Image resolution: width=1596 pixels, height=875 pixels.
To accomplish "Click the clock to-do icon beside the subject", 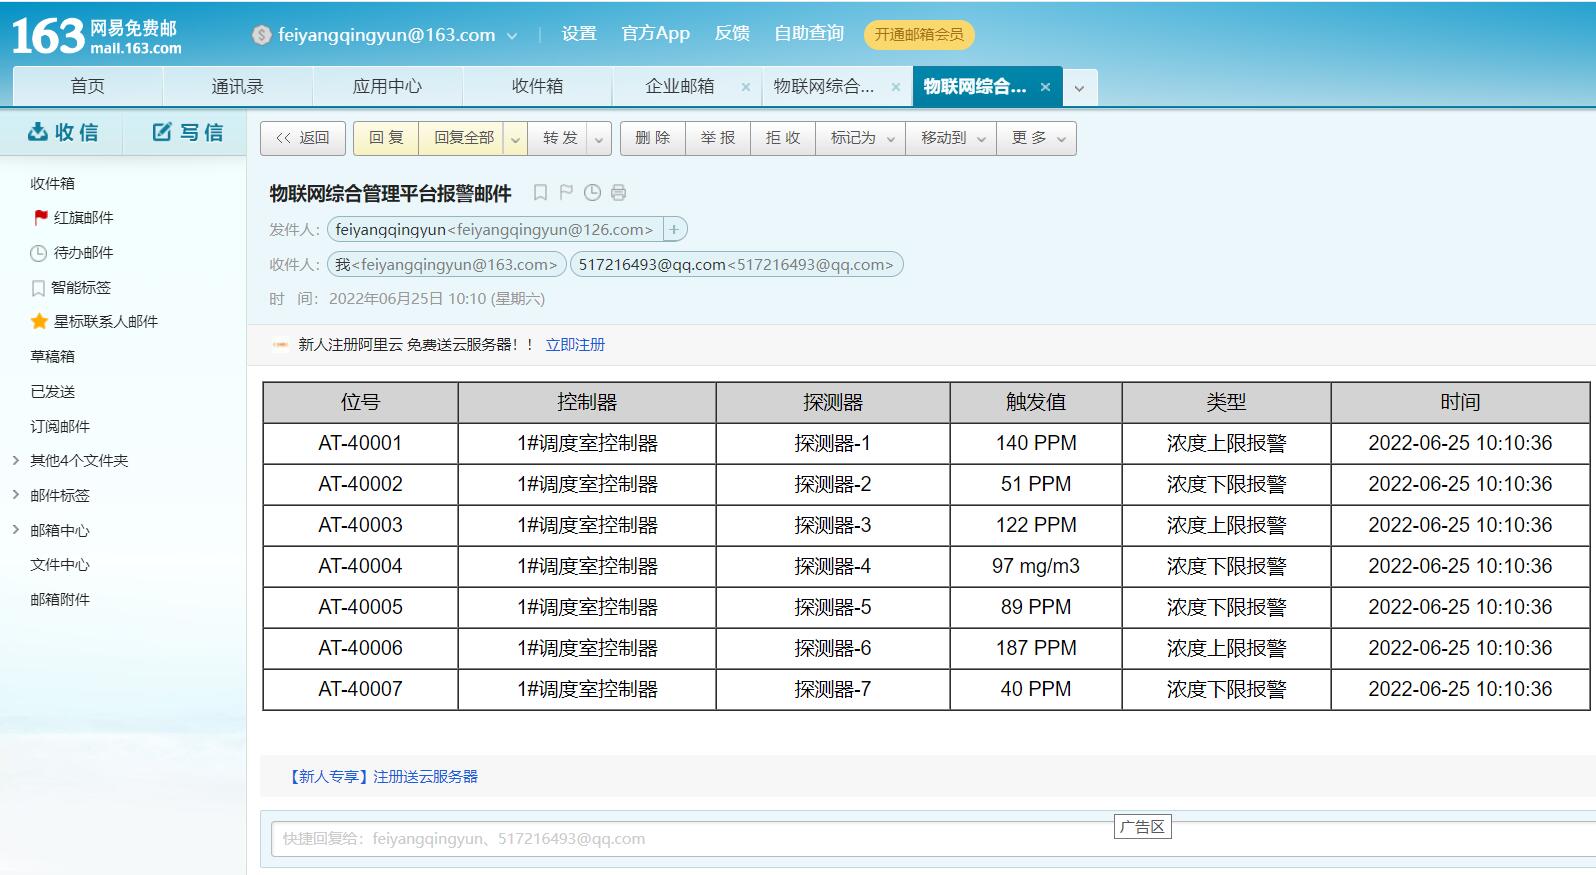I will [592, 192].
